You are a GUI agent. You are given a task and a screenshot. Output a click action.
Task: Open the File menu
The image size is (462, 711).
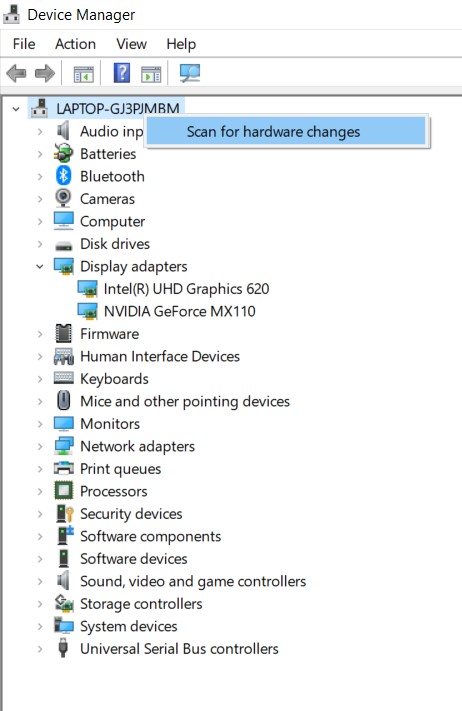pos(24,44)
